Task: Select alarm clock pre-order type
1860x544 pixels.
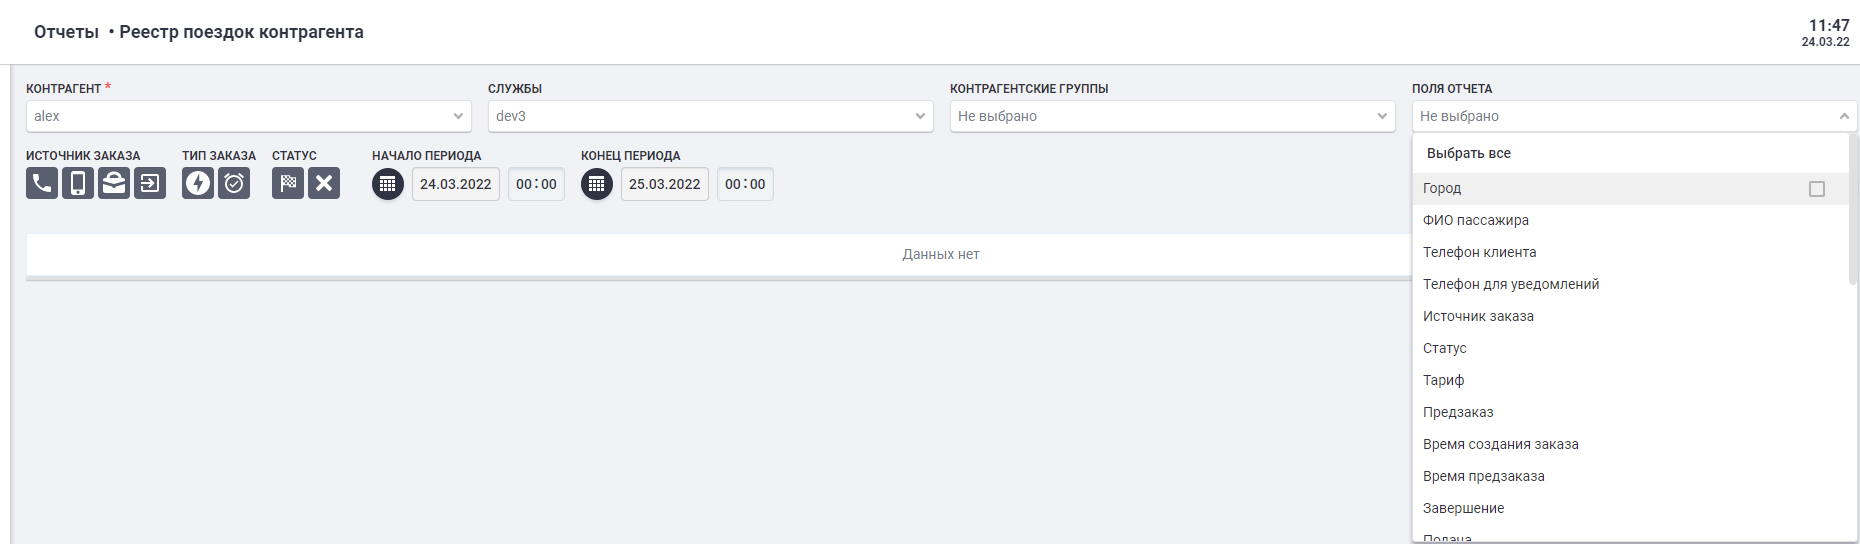Action: (x=234, y=183)
